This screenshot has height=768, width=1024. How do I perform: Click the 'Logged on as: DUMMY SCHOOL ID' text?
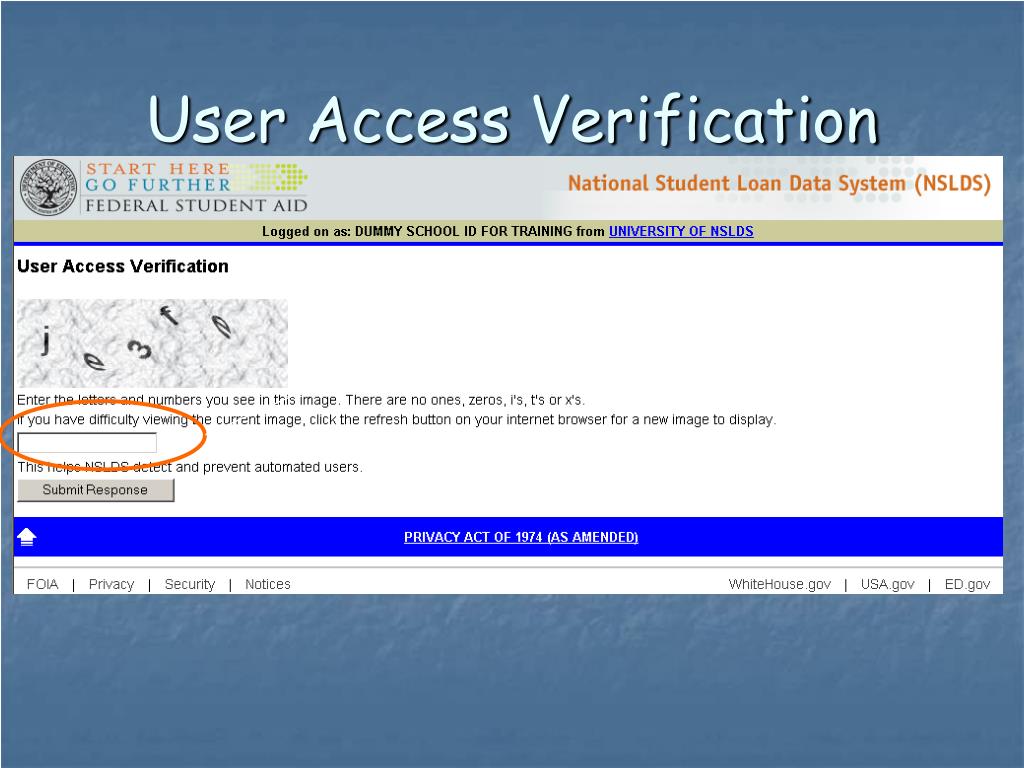417,231
